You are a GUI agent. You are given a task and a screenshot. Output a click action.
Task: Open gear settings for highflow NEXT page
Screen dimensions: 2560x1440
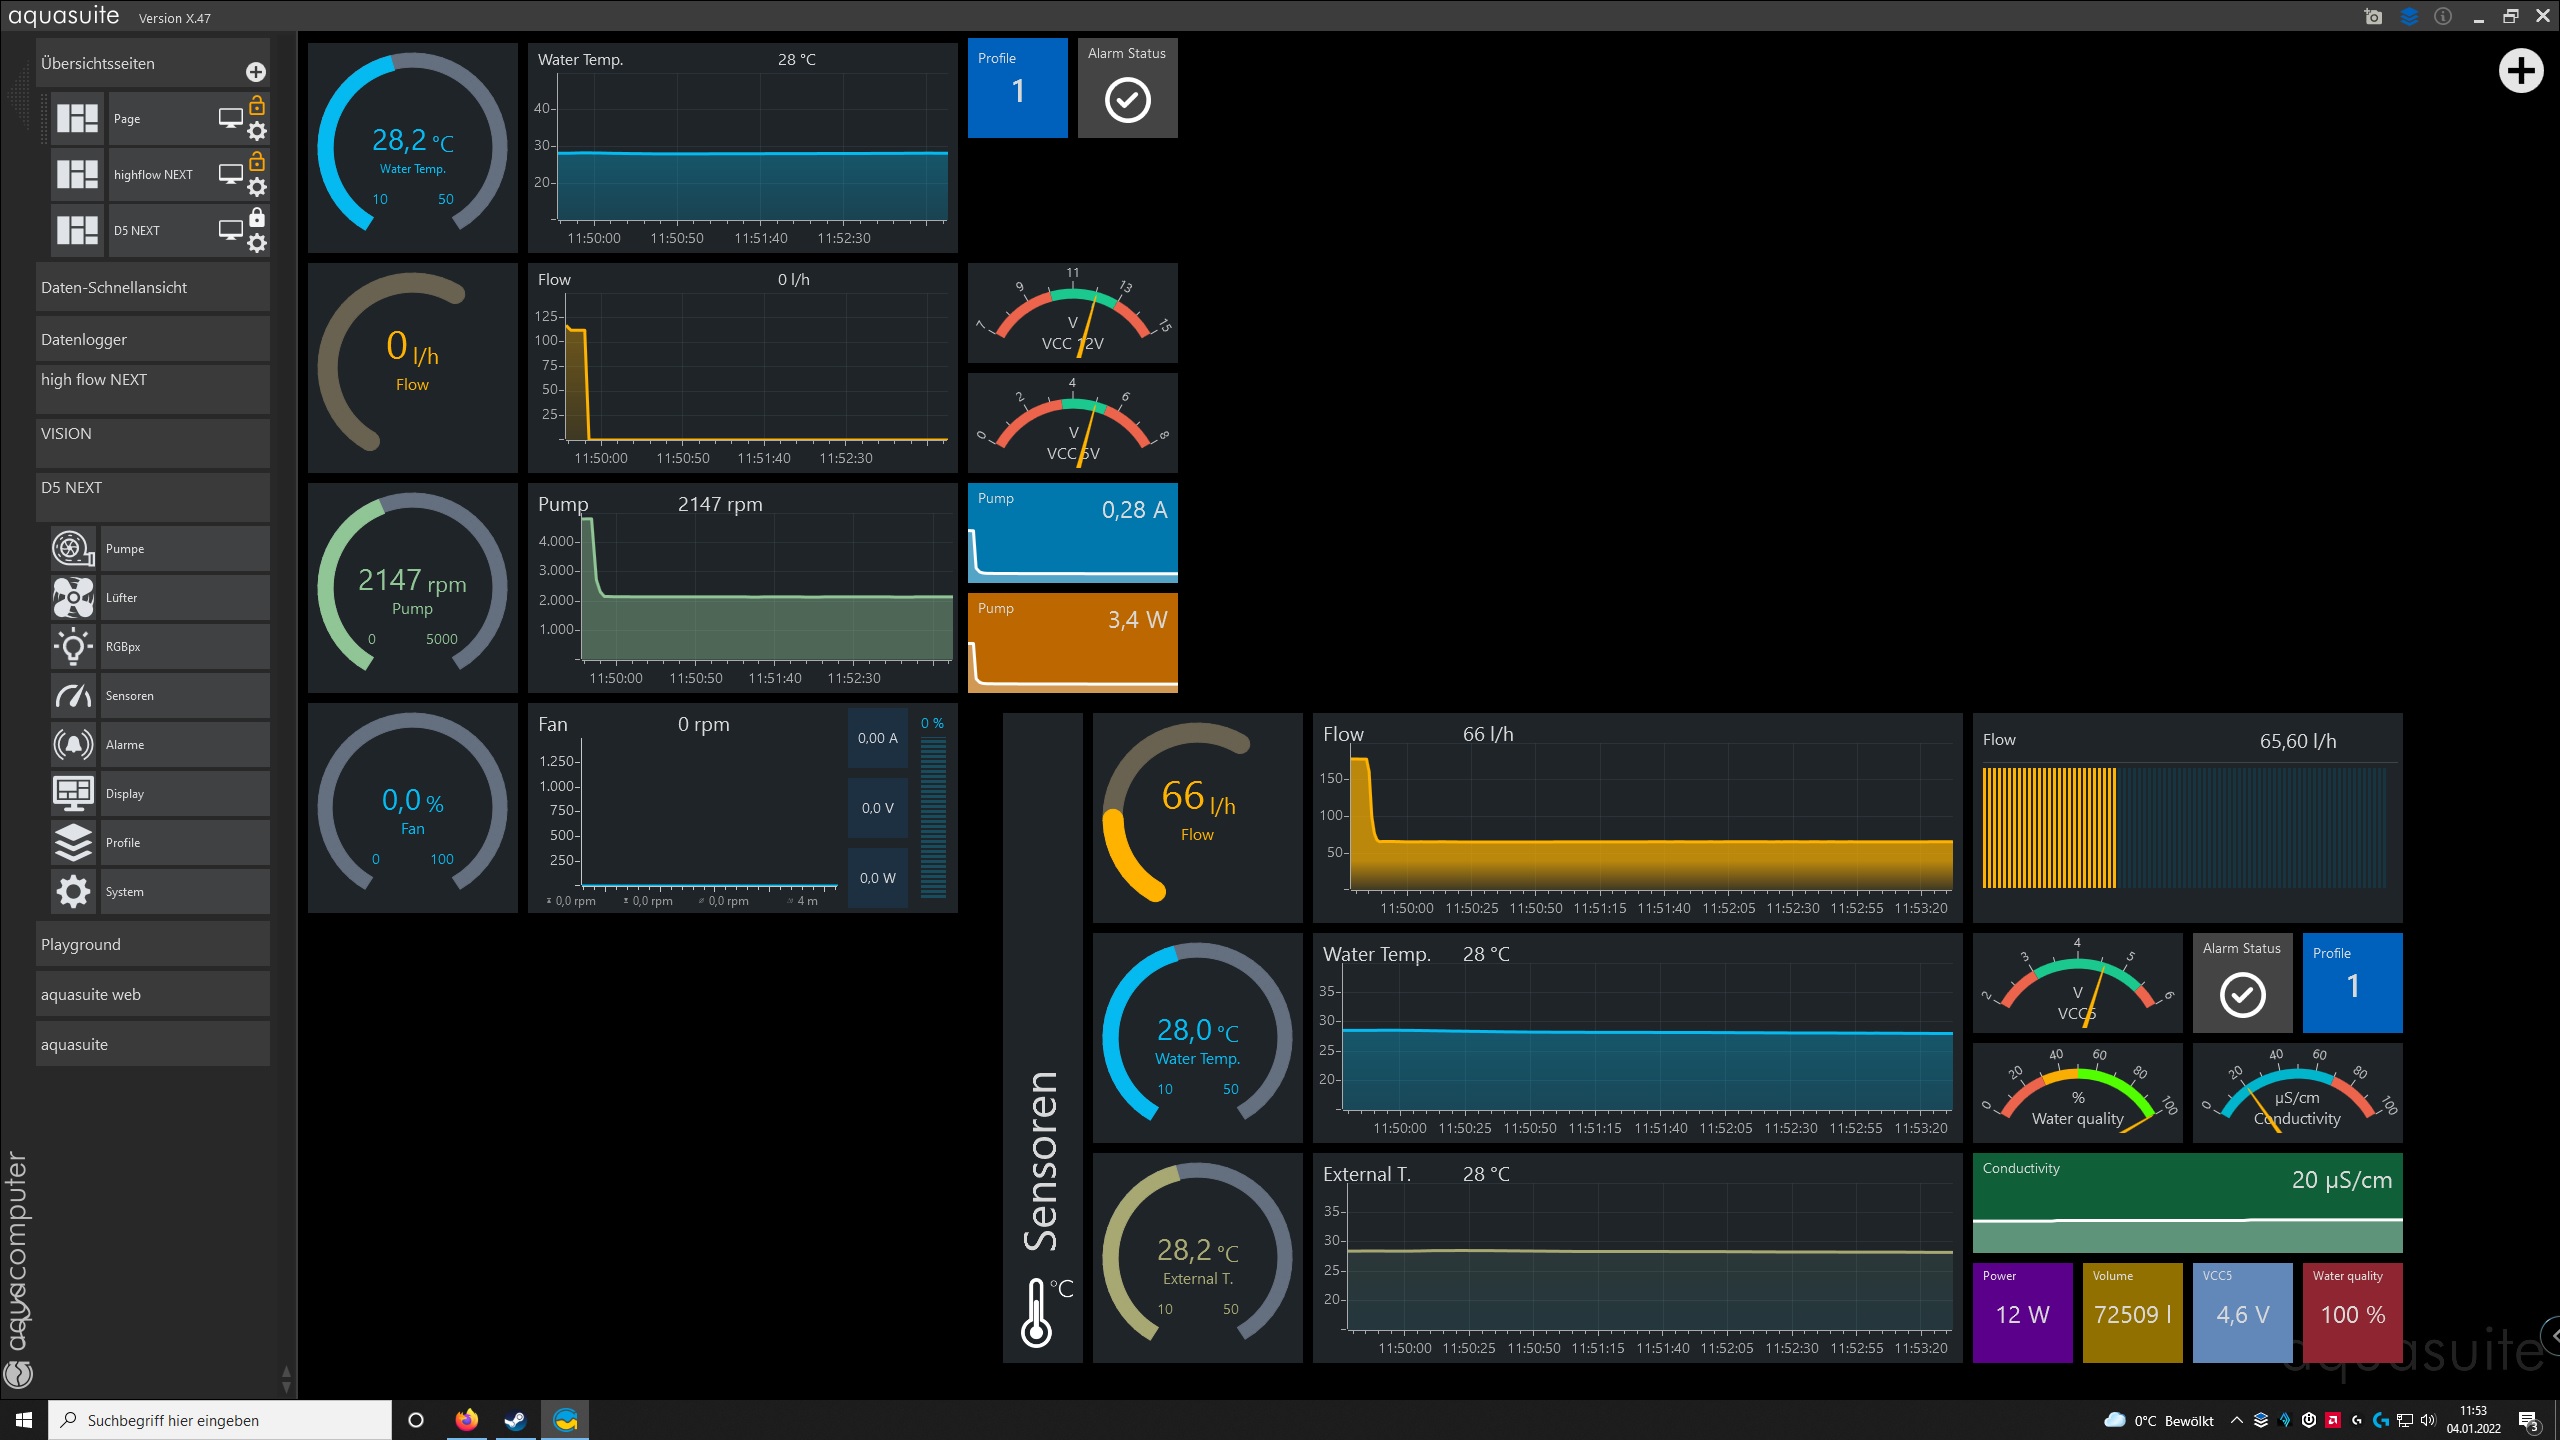257,188
